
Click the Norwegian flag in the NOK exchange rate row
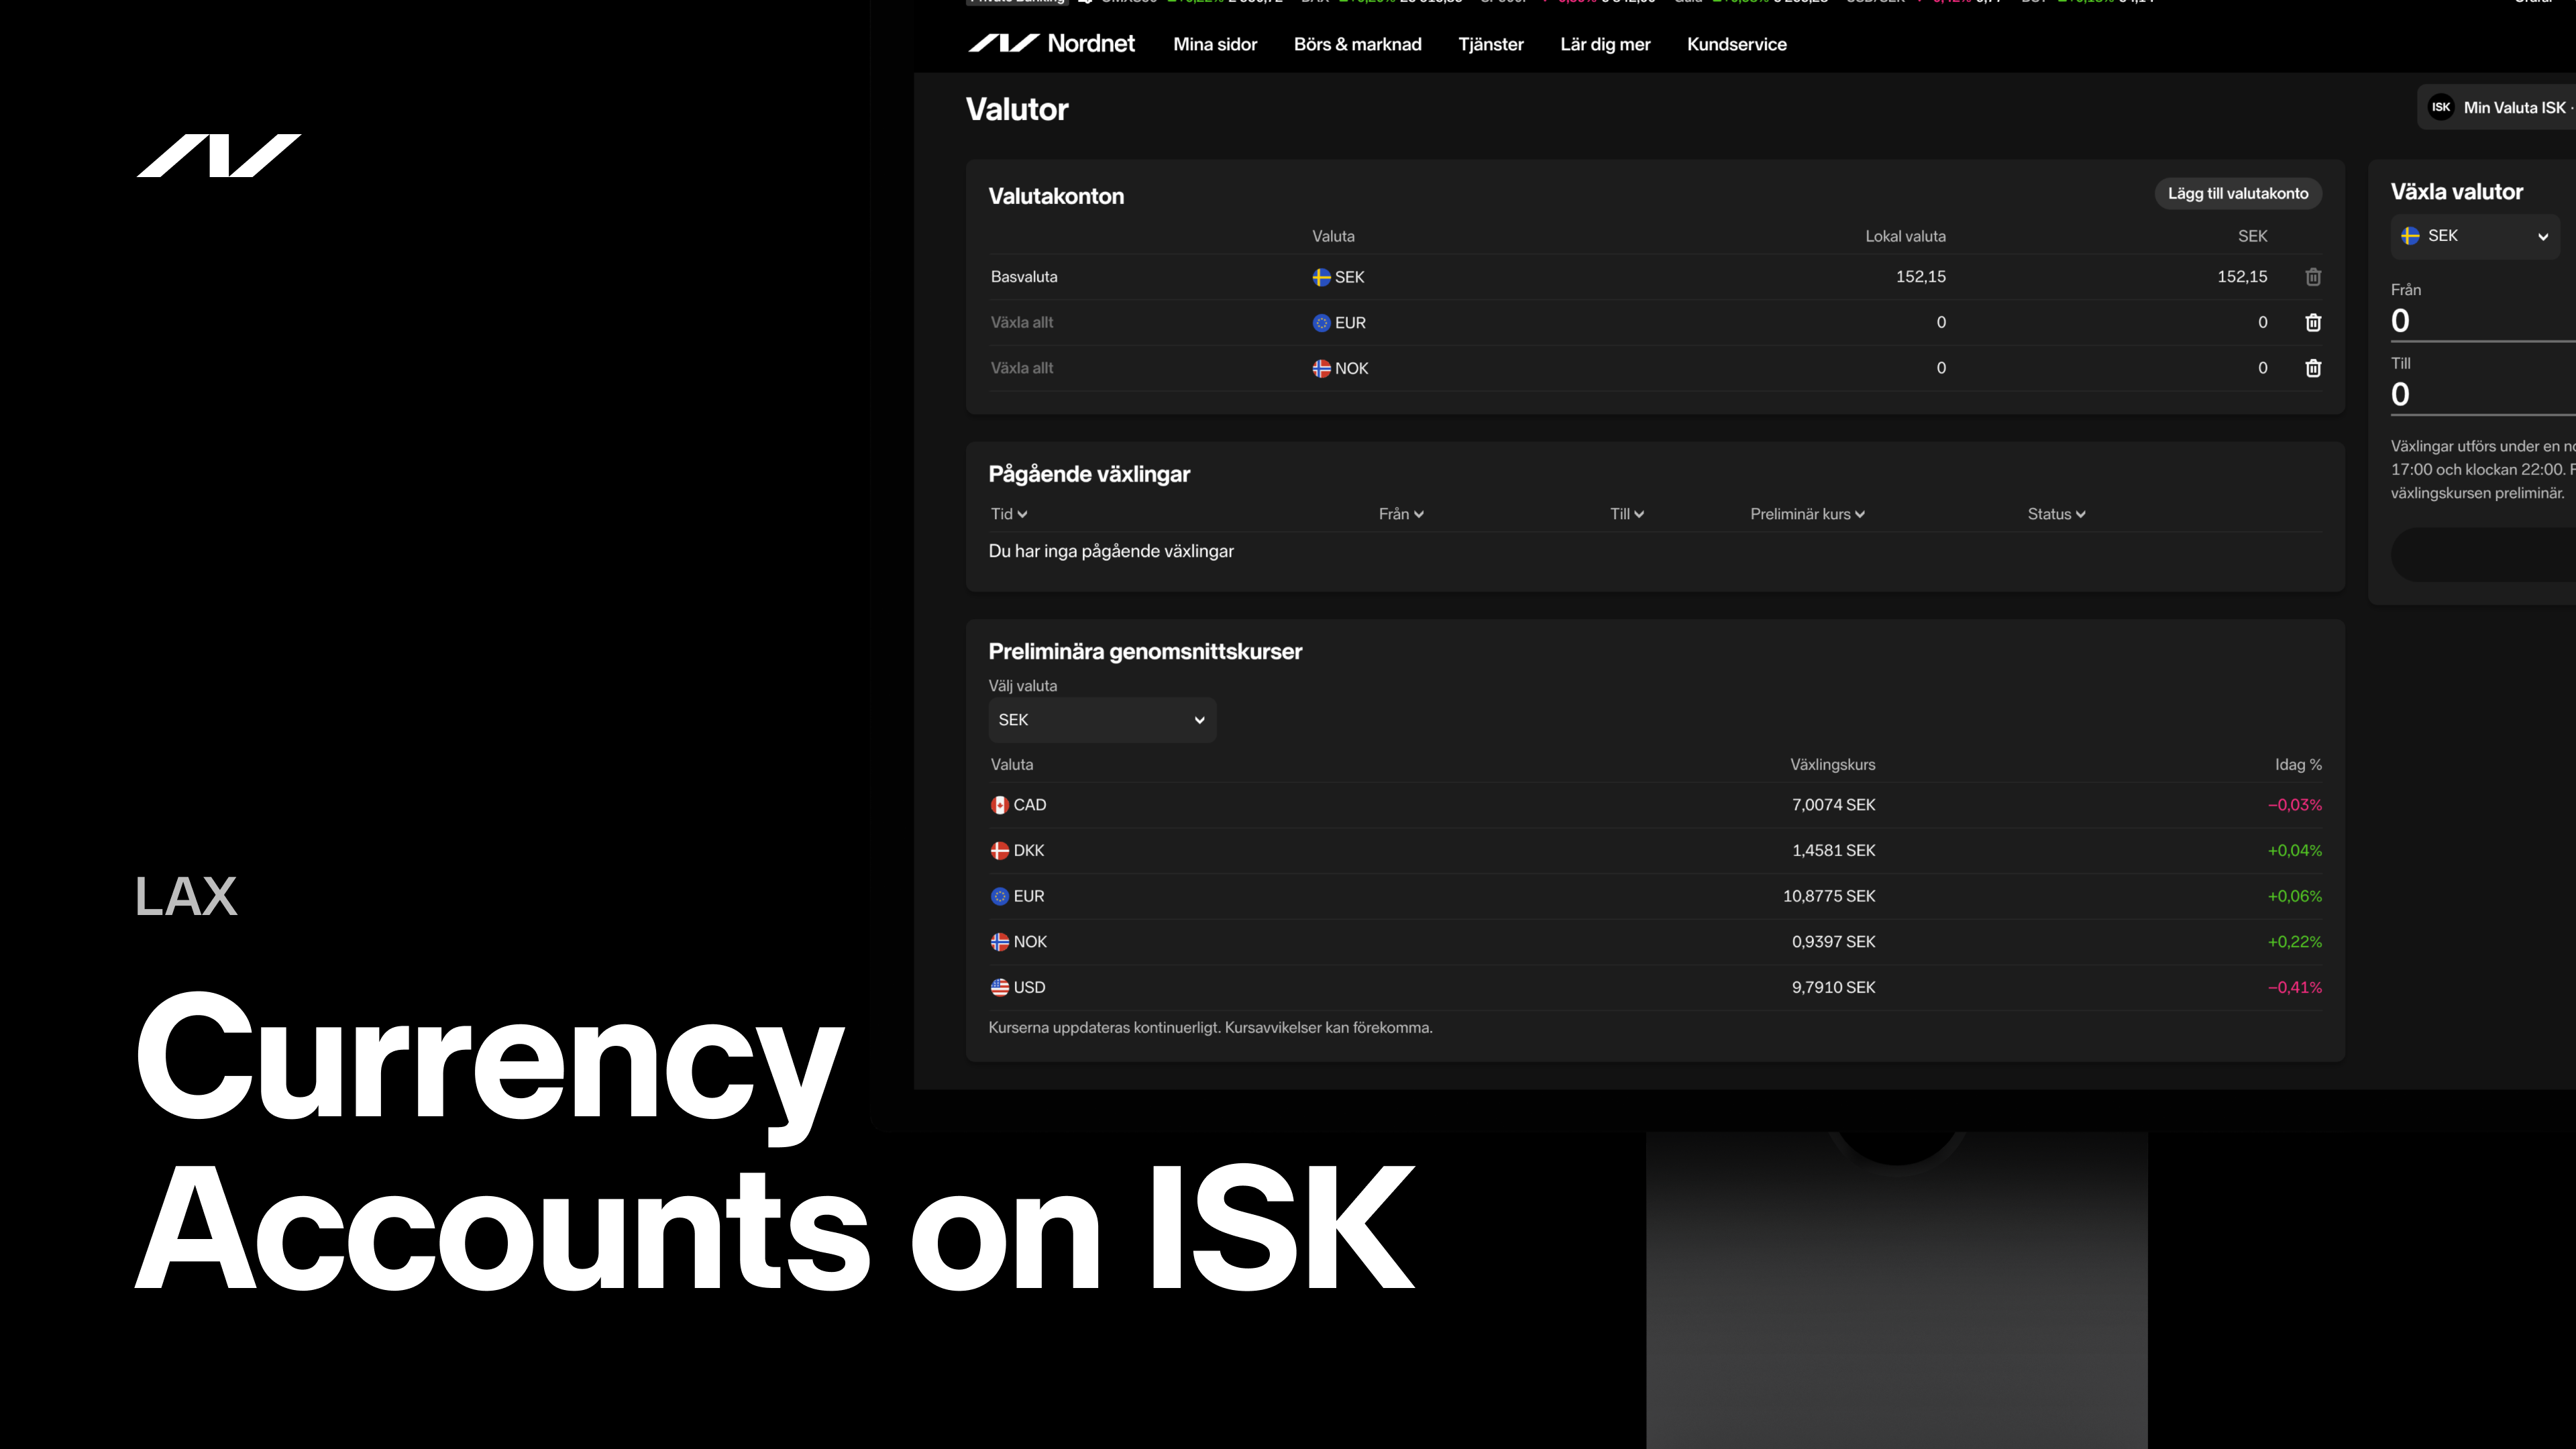click(999, 942)
